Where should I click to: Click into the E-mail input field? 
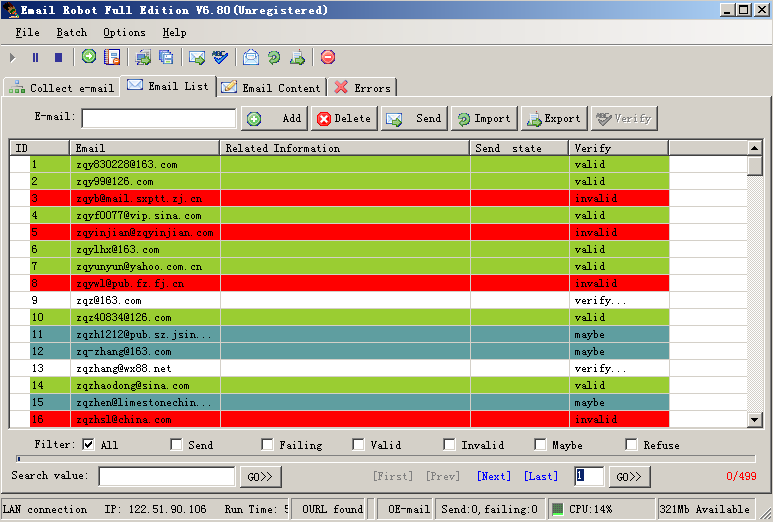point(159,118)
